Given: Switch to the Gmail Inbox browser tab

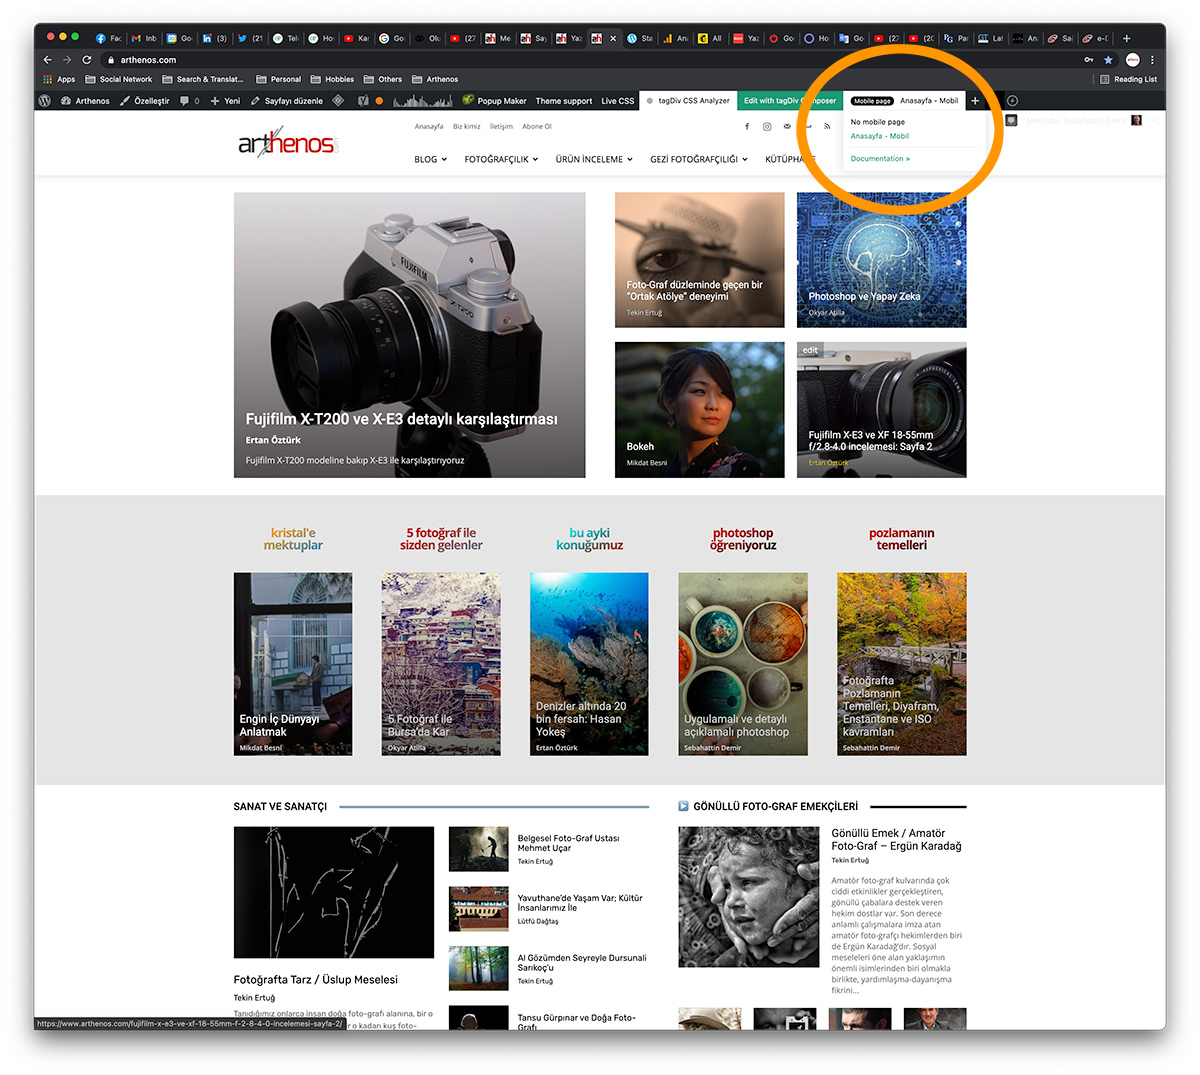Looking at the screenshot, I should [x=144, y=38].
